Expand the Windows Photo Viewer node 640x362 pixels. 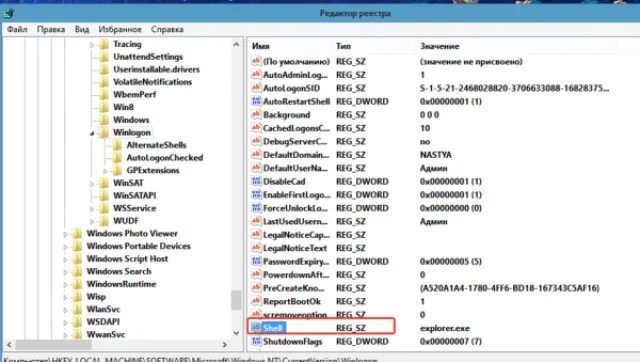pyautogui.click(x=65, y=234)
